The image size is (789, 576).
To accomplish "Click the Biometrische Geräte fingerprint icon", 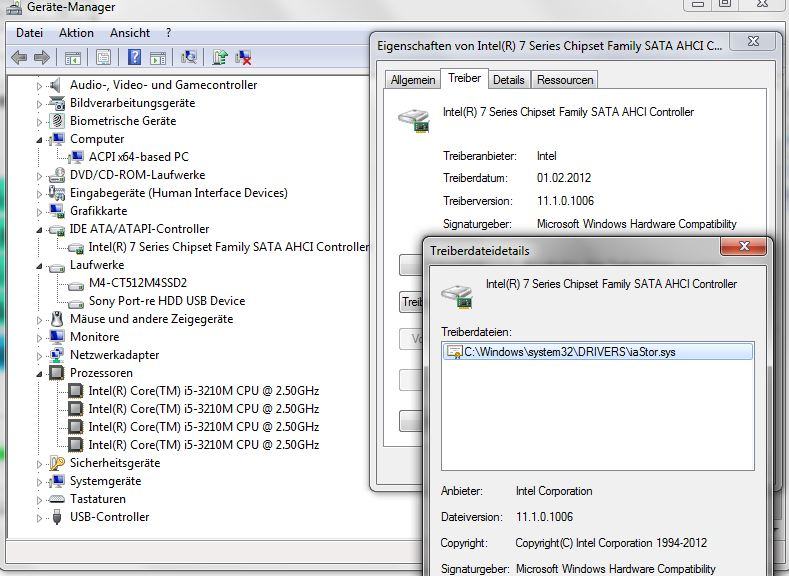I will pyautogui.click(x=57, y=121).
